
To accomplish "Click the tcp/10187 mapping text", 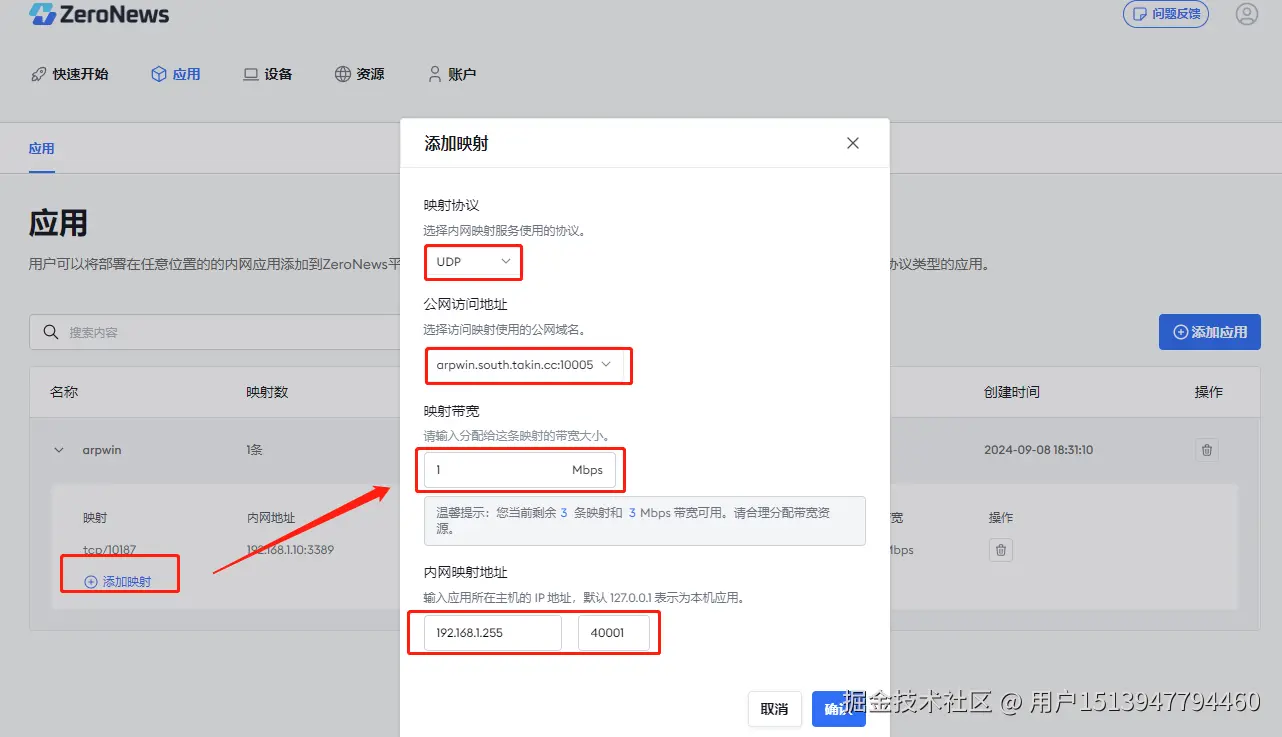I will (109, 550).
